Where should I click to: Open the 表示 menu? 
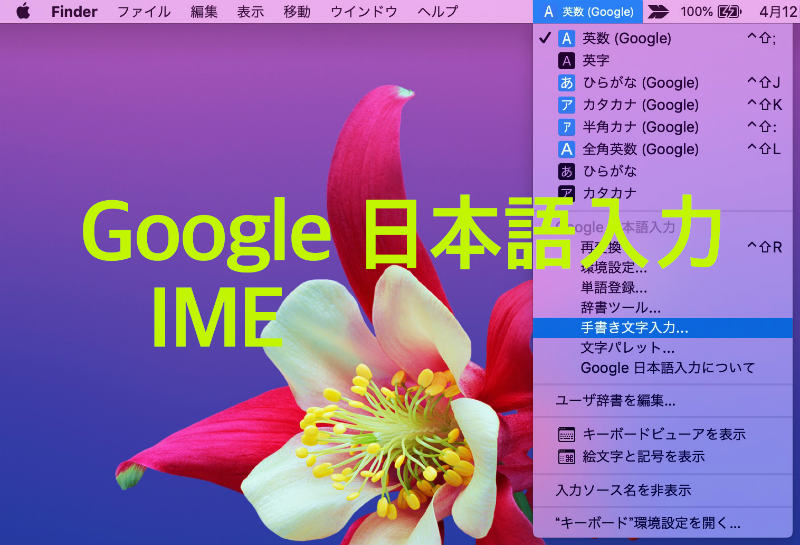click(251, 11)
